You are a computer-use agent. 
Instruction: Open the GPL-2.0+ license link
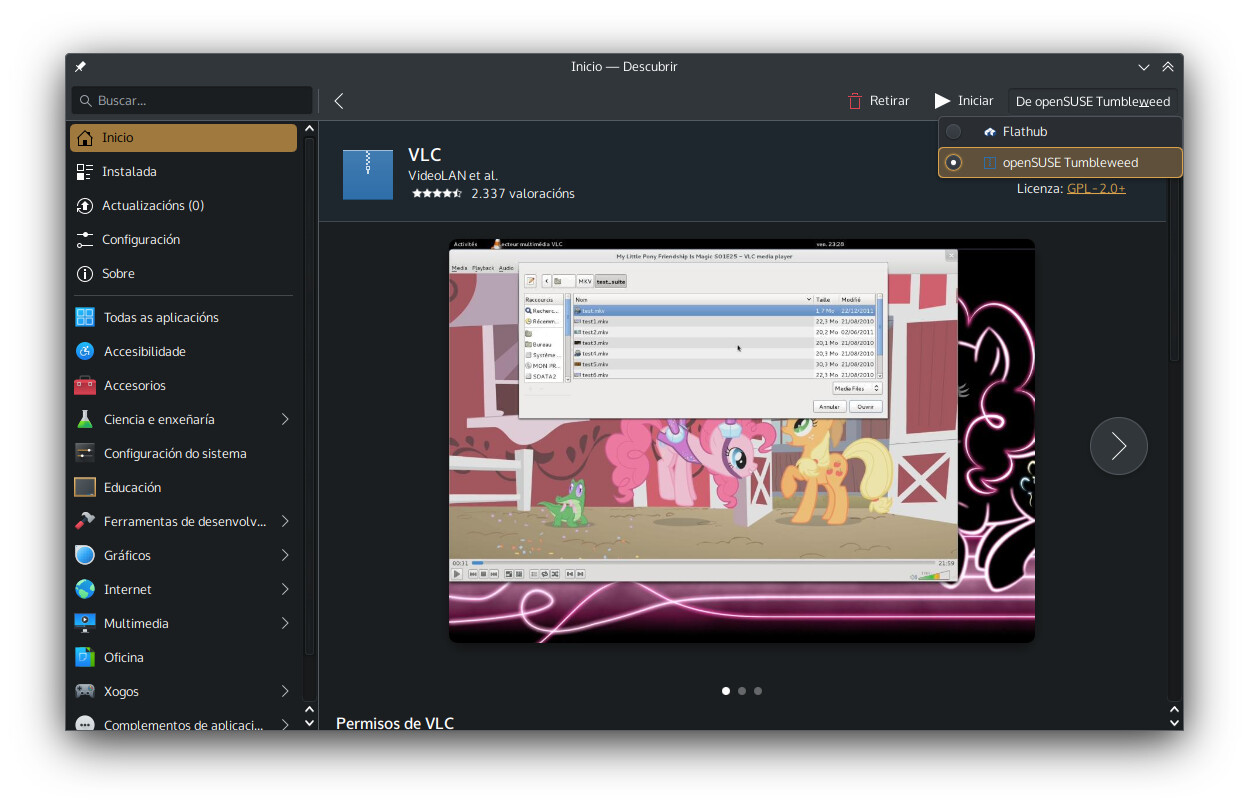coord(1096,187)
